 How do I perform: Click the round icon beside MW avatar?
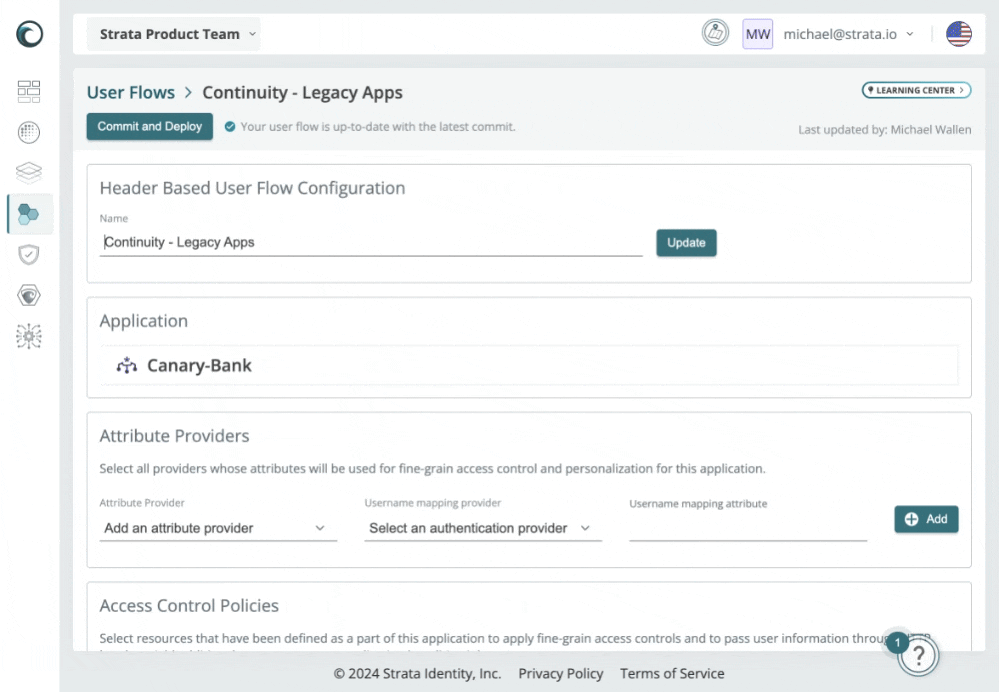pos(715,33)
